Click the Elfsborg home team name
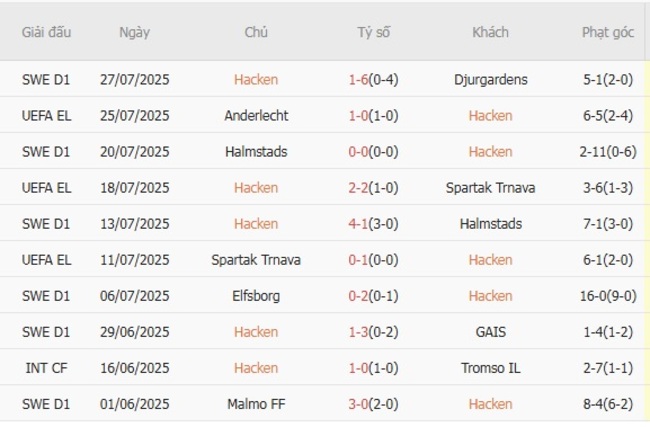The width and height of the screenshot is (650, 427). 256,296
